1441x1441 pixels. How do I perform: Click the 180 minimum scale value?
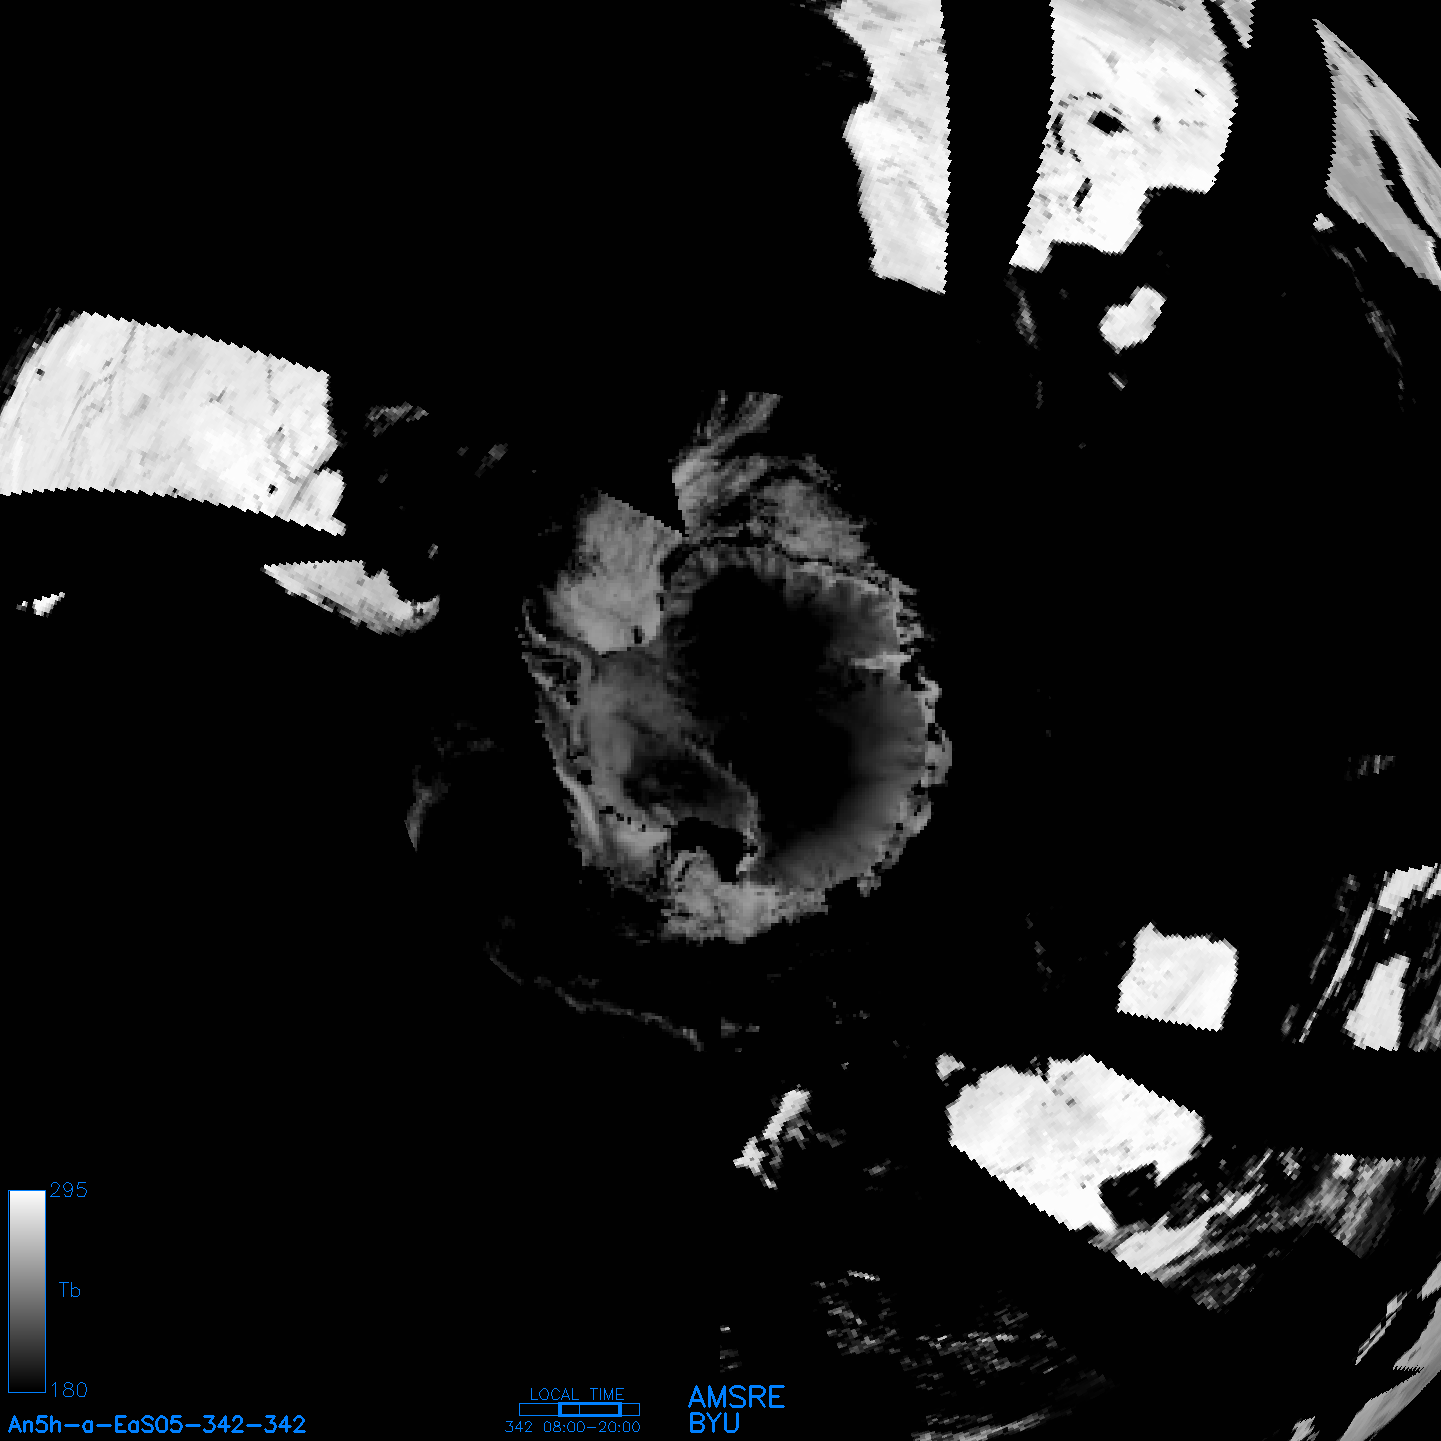tap(69, 1390)
